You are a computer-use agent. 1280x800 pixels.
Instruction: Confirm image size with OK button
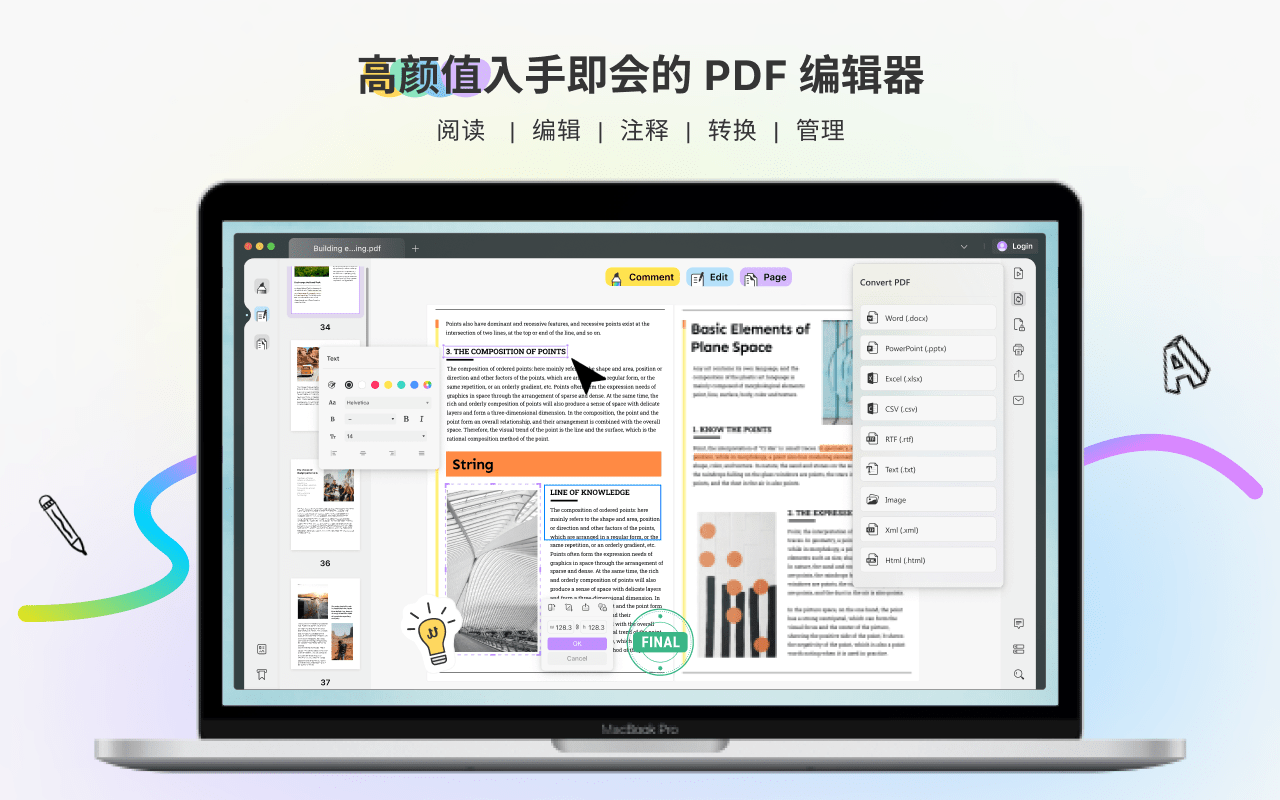pyautogui.click(x=577, y=644)
